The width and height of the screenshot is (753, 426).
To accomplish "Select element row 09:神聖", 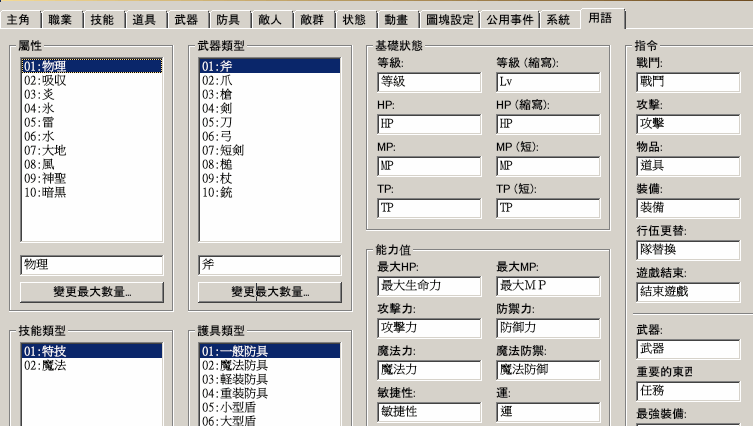I will pos(92,178).
